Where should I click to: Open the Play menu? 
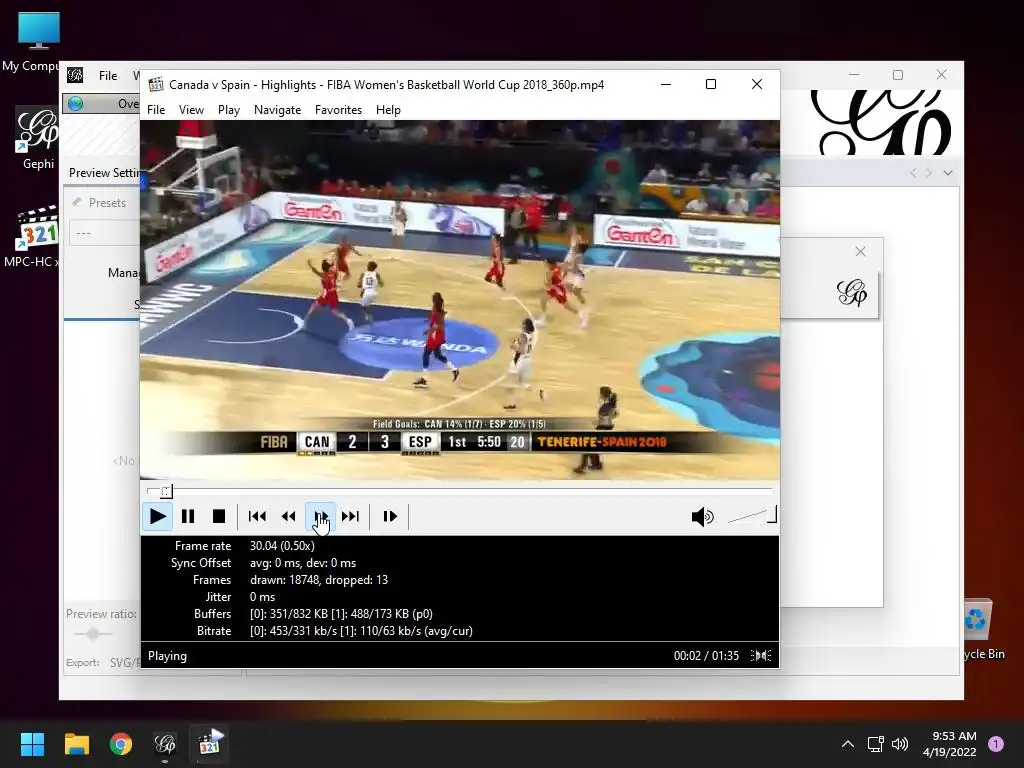229,110
